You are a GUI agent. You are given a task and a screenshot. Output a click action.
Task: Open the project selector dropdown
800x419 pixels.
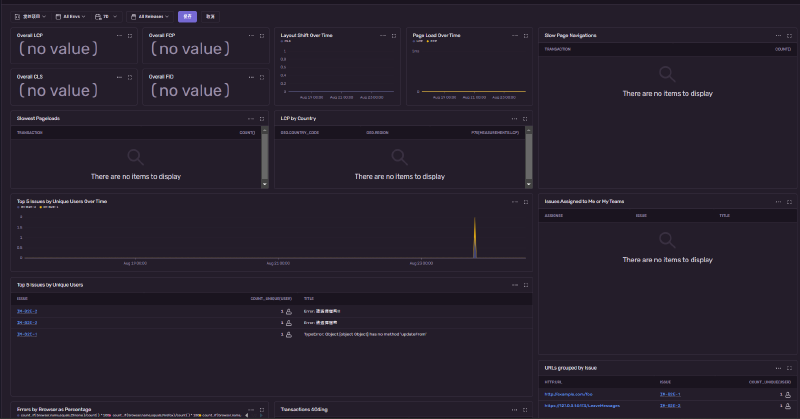31,17
